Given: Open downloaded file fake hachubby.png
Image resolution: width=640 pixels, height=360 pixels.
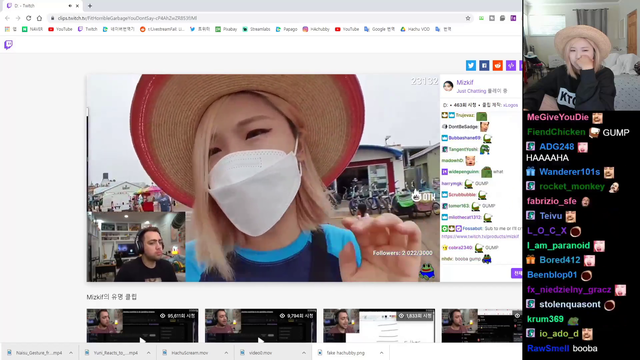Looking at the screenshot, I should click(x=342, y=353).
